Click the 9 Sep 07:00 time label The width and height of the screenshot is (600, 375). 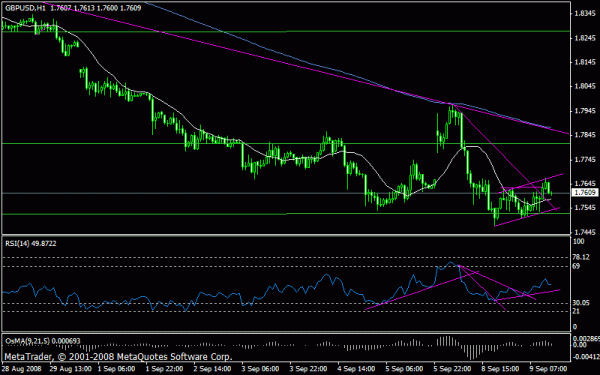point(548,369)
